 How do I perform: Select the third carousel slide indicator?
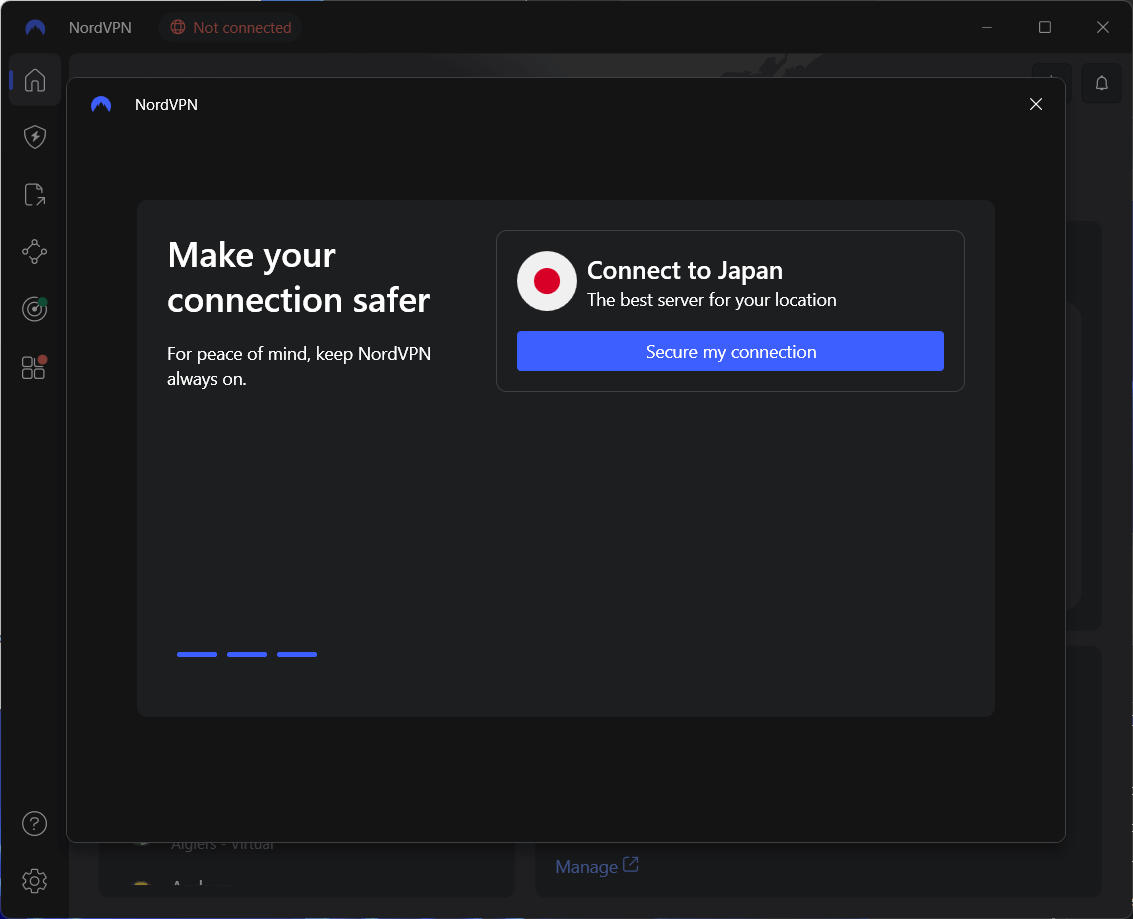point(297,654)
